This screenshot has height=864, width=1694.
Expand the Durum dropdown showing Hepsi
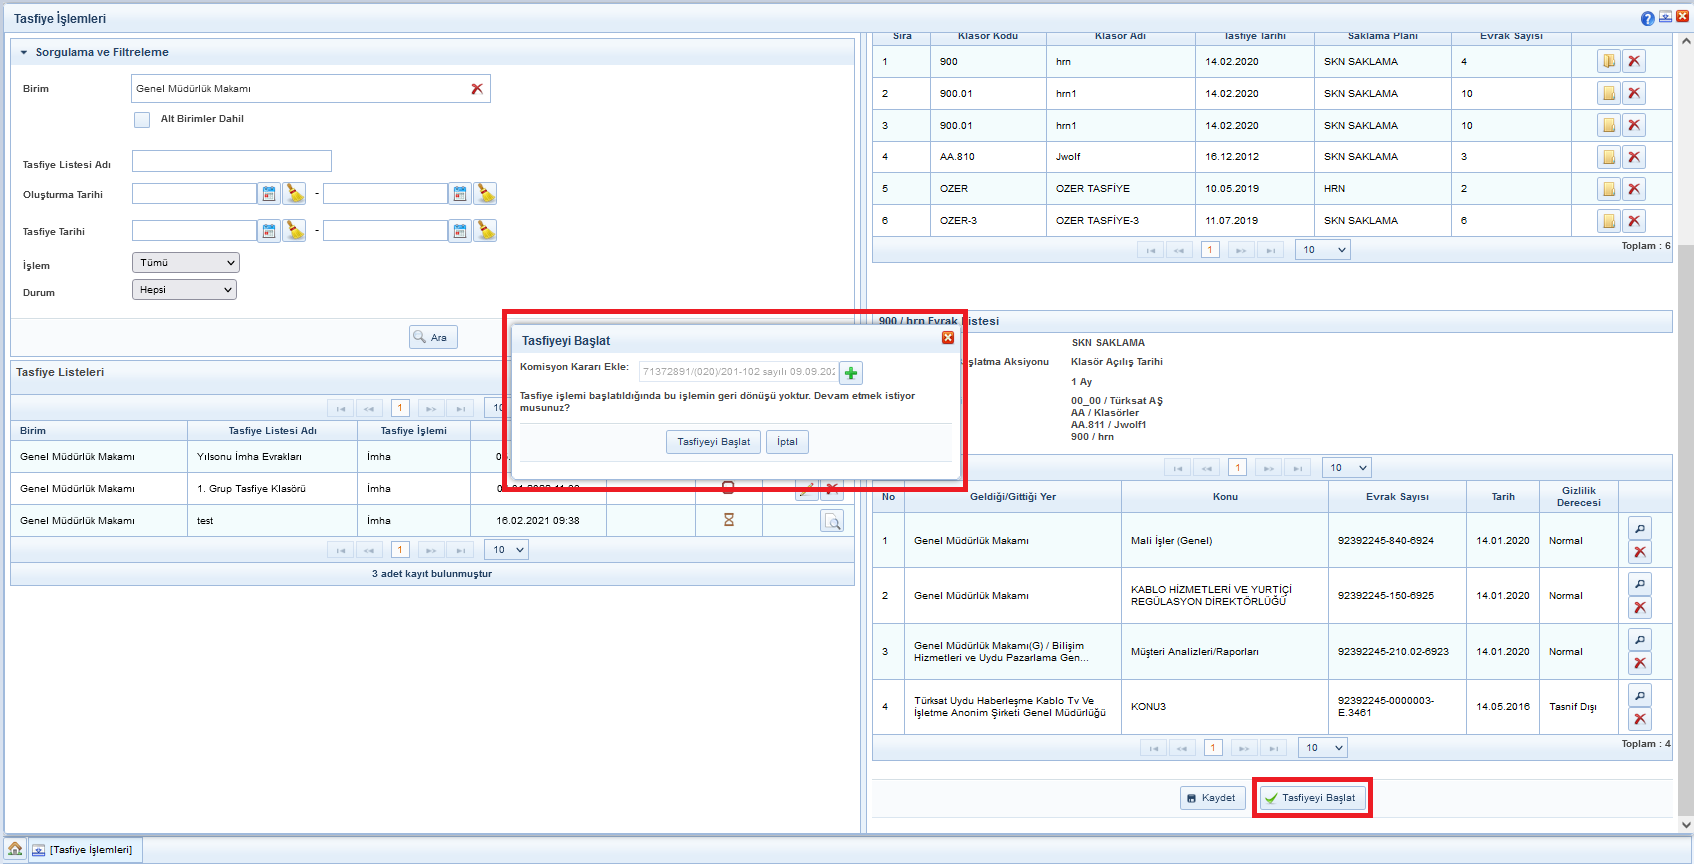(184, 290)
